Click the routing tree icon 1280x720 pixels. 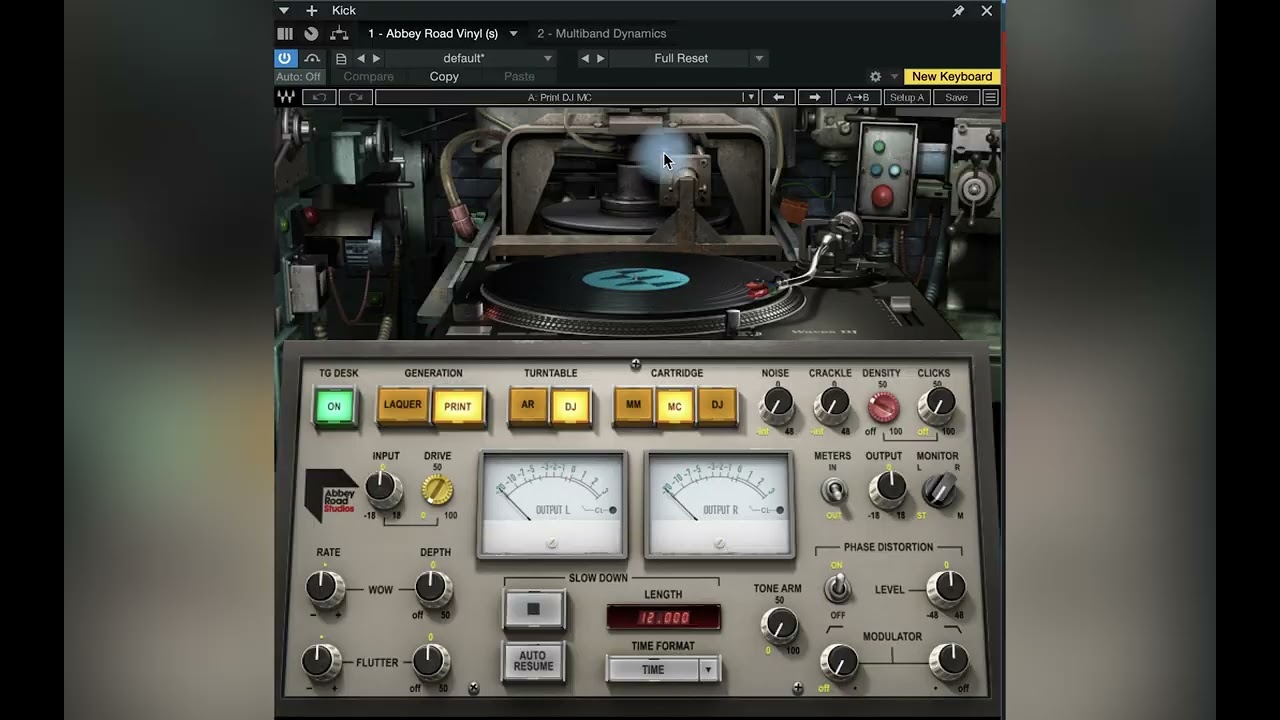point(339,33)
